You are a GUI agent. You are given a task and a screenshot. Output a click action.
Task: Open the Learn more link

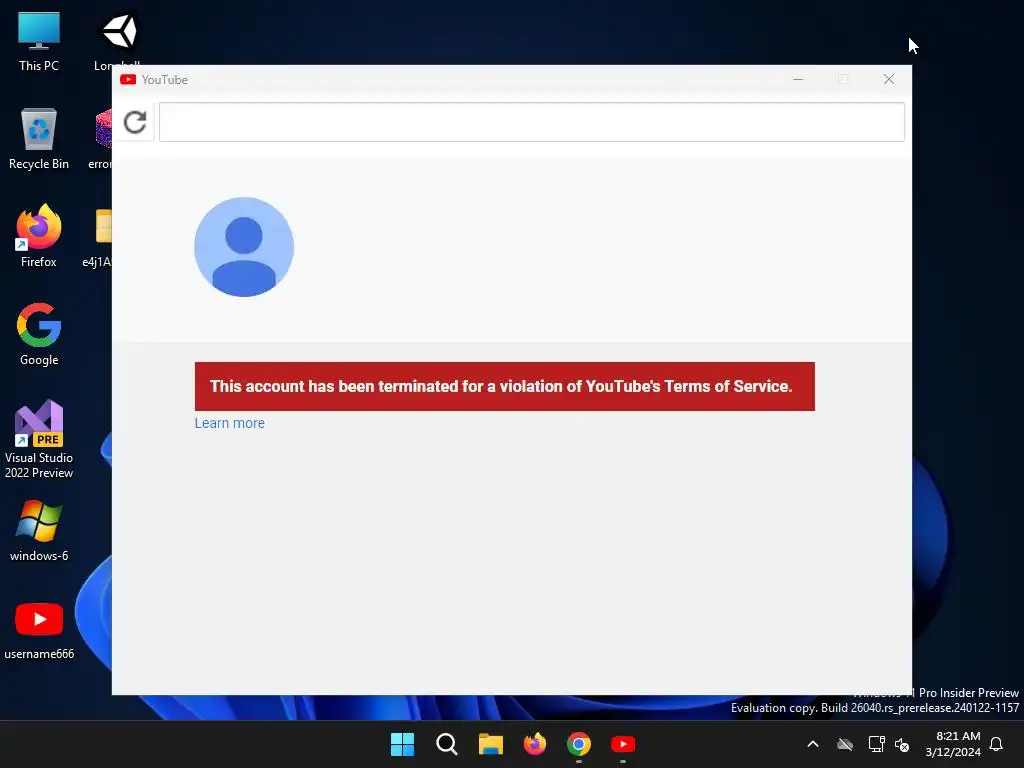(230, 423)
